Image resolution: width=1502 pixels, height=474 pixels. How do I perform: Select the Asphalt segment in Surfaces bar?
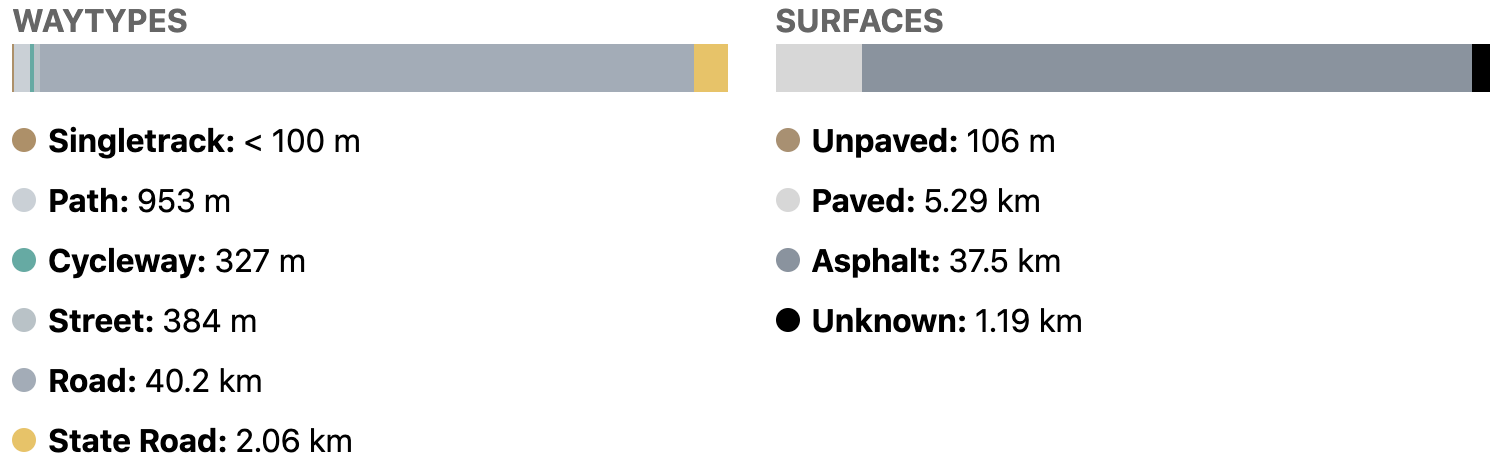[x=1166, y=68]
